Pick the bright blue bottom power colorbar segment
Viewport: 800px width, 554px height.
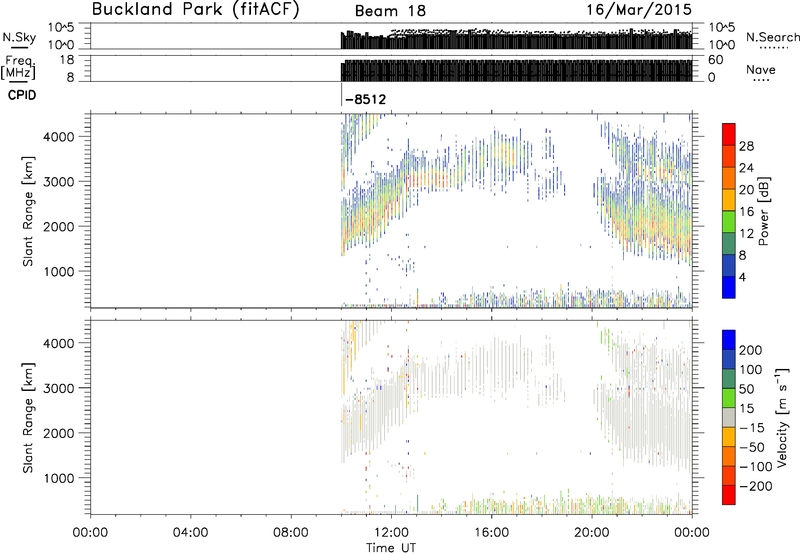(x=729, y=287)
